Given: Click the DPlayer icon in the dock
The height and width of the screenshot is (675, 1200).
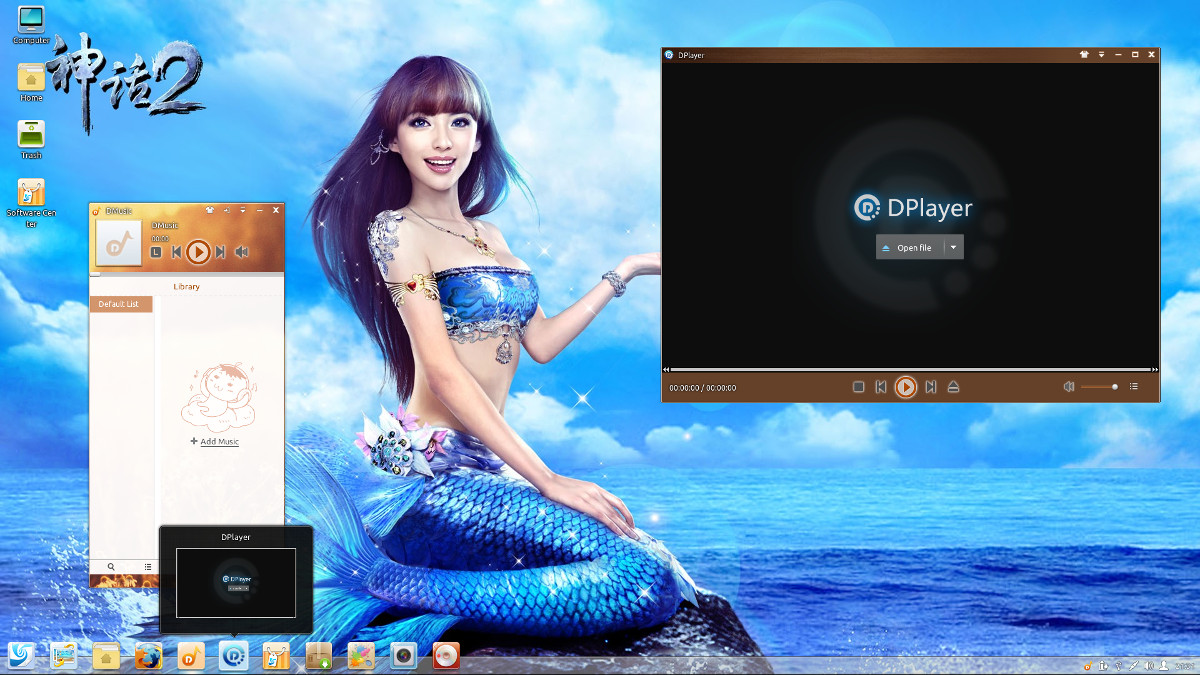Looking at the screenshot, I should pyautogui.click(x=234, y=655).
